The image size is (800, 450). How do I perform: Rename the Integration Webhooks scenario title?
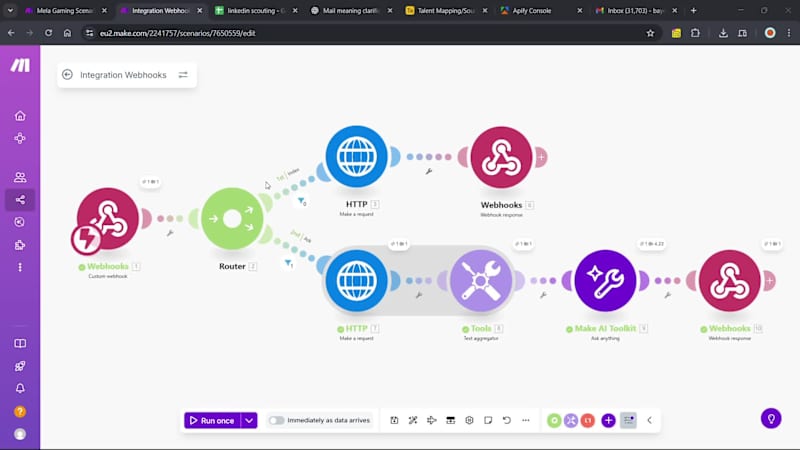pyautogui.click(x=123, y=75)
